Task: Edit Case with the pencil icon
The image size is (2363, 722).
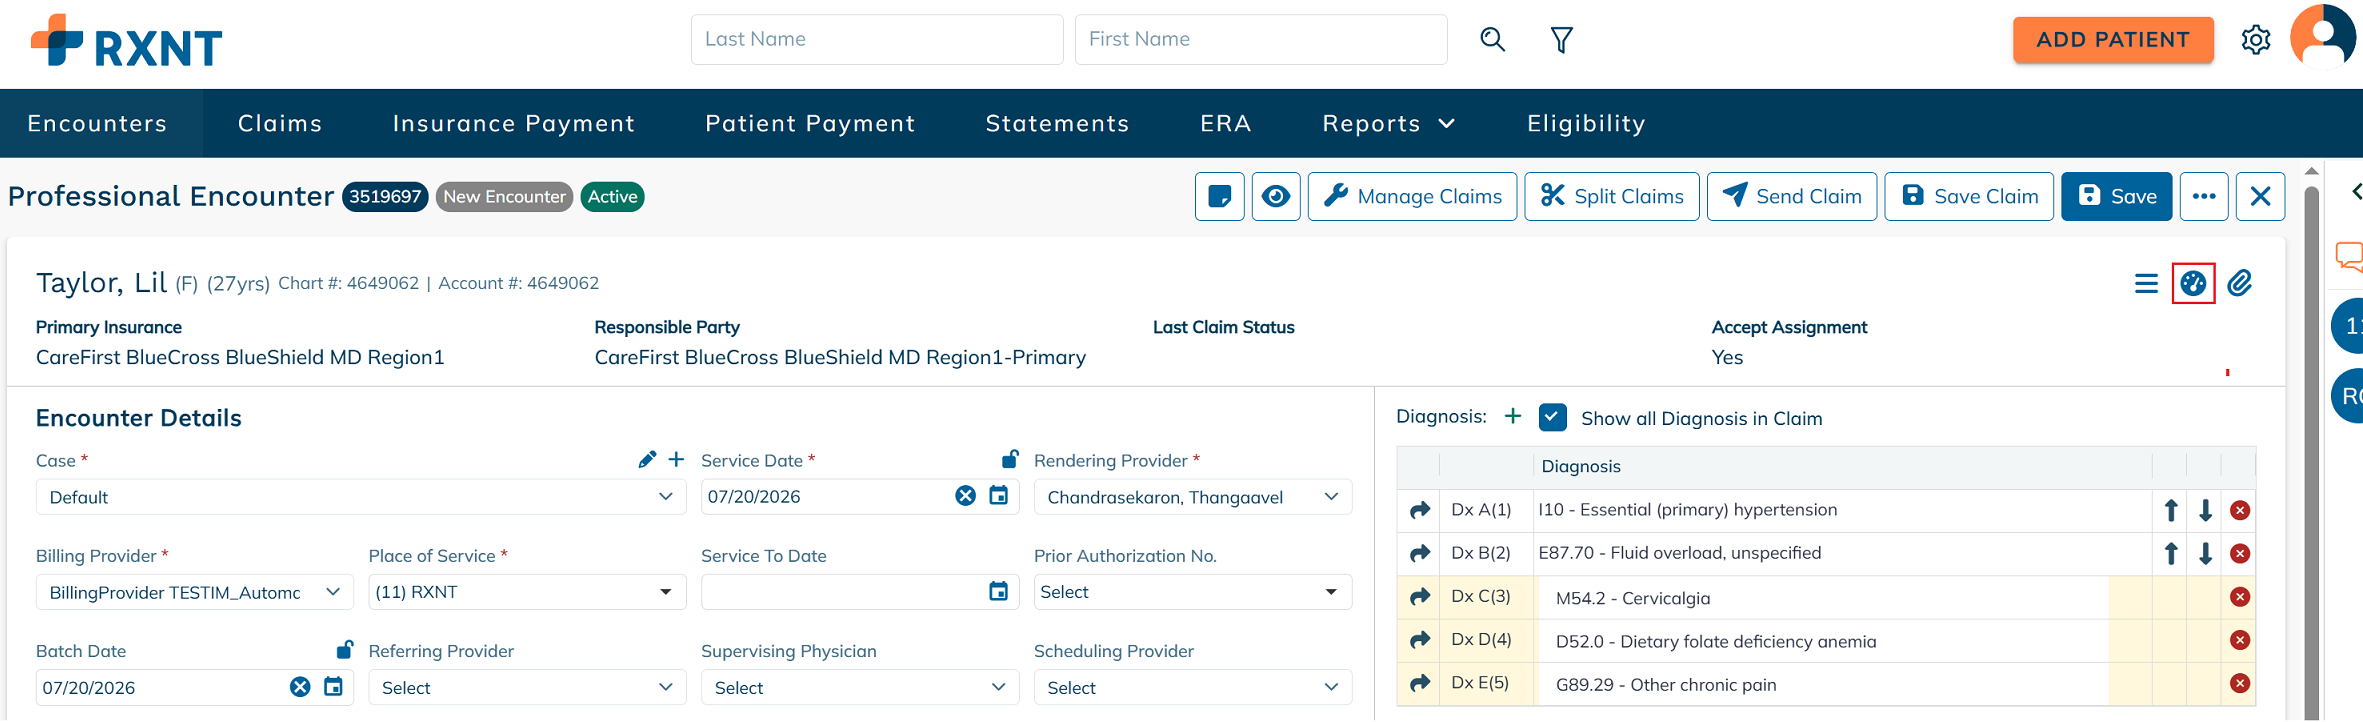Action: click(x=647, y=459)
